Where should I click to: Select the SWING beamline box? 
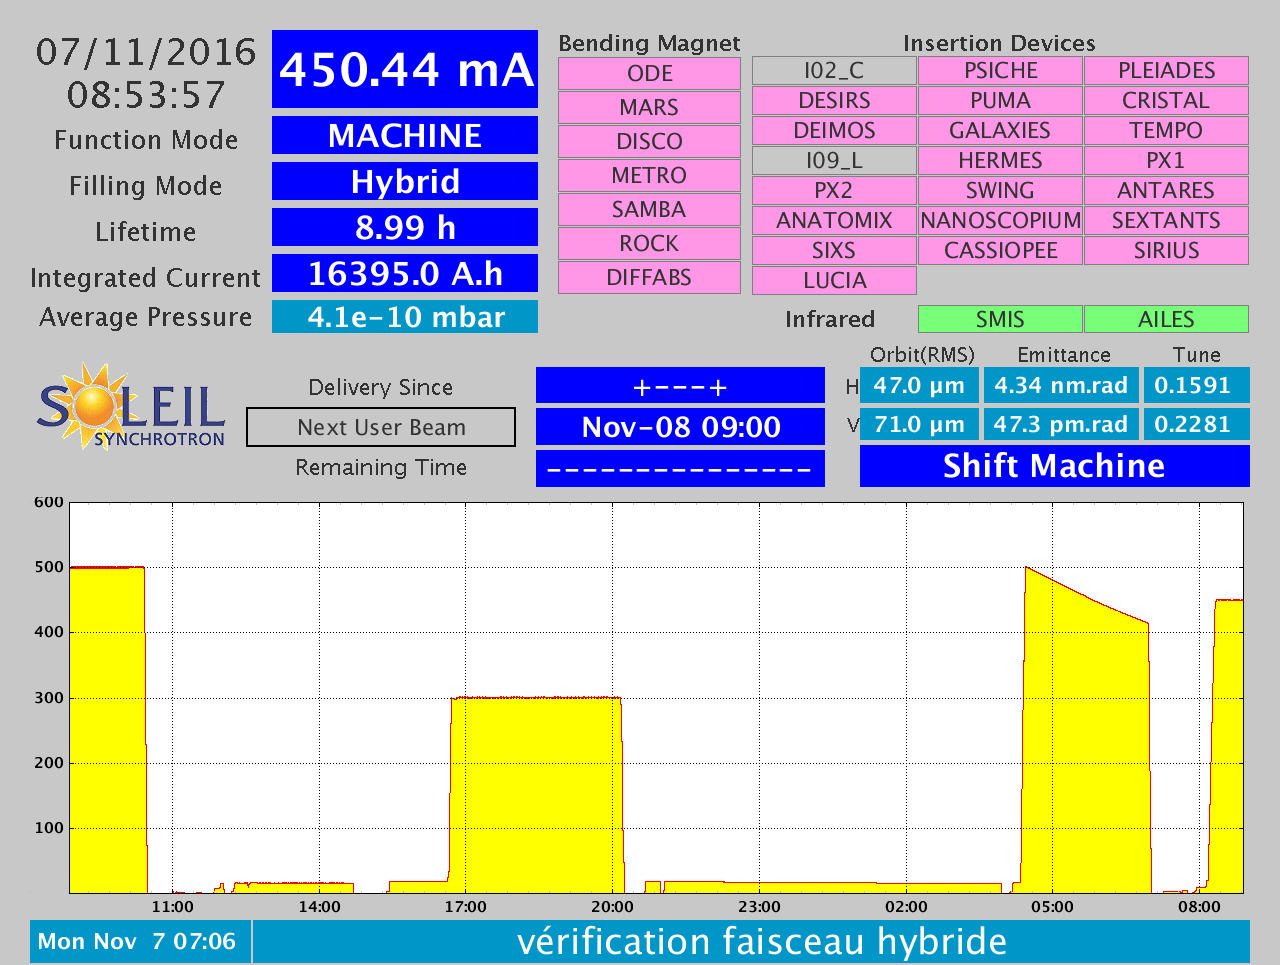coord(1000,190)
